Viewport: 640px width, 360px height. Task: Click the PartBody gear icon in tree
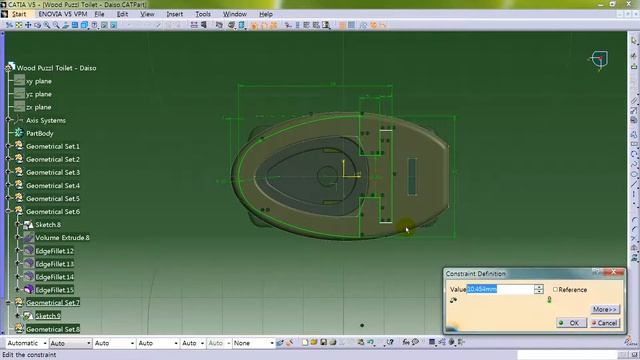click(18, 133)
